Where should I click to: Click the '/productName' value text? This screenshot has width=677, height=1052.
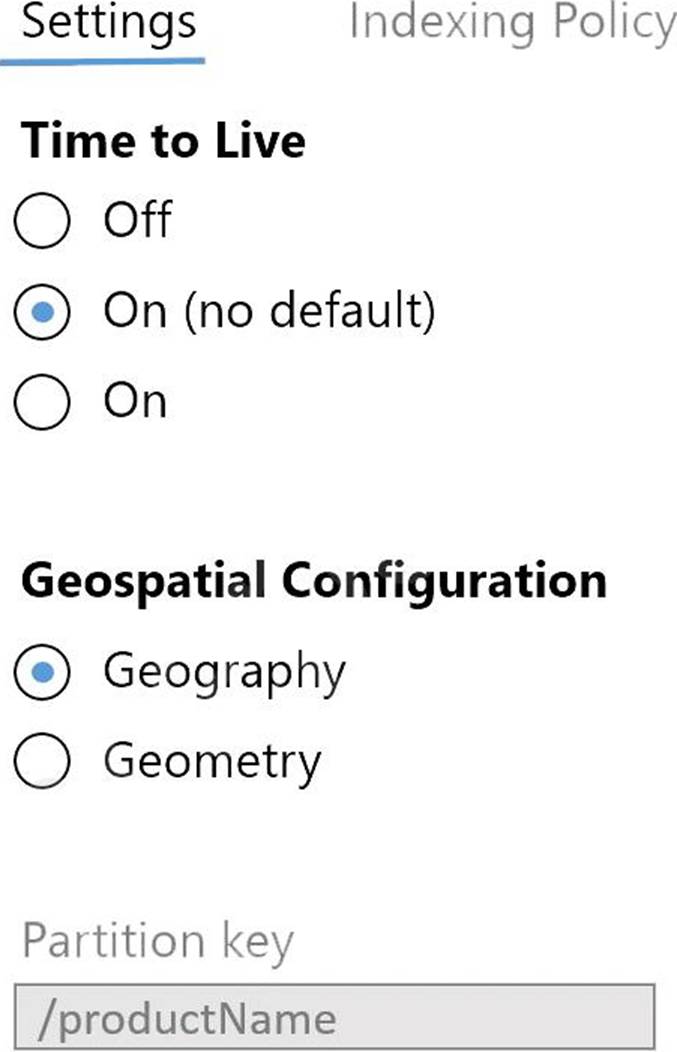pyautogui.click(x=187, y=1019)
